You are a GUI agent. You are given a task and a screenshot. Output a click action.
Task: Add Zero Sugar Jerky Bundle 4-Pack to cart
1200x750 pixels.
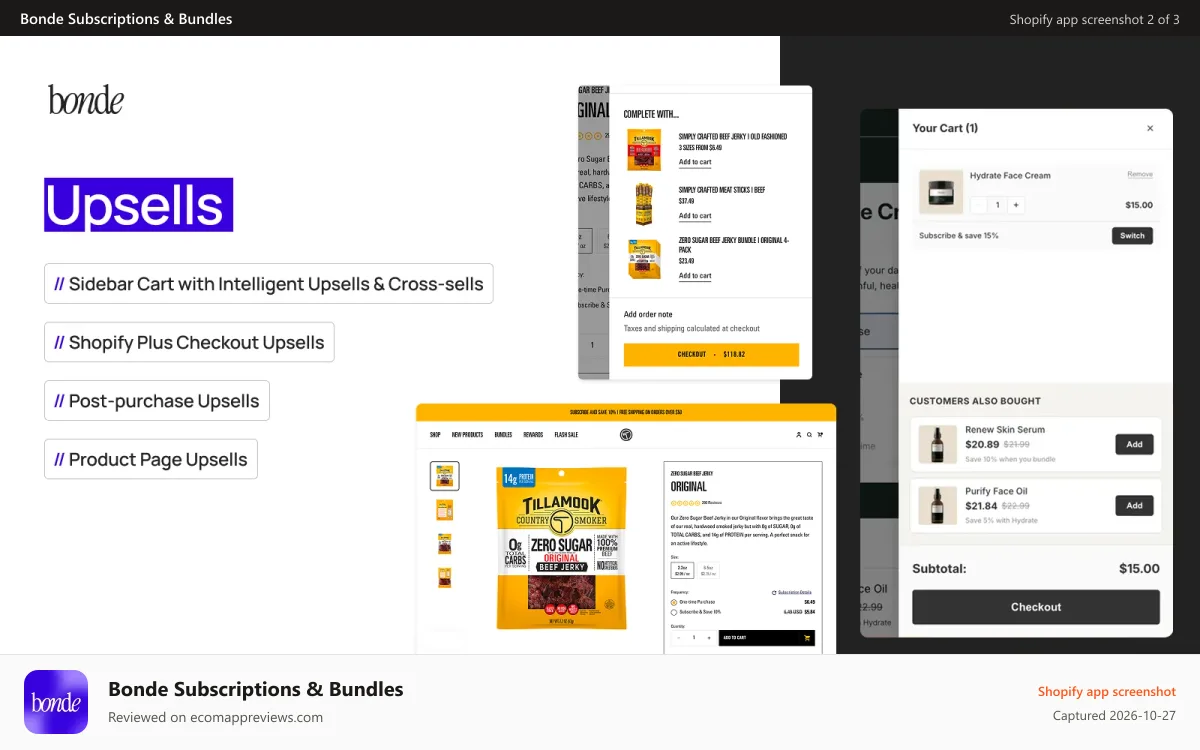point(695,276)
